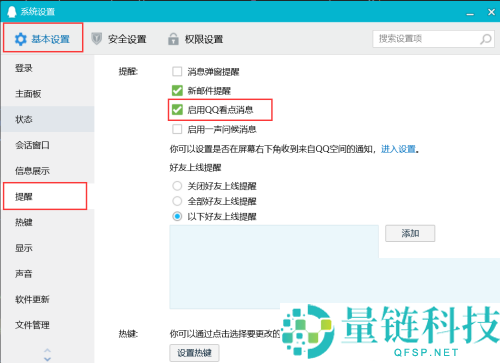The image size is (500, 363).
Task: Click the 添加 button
Action: (410, 233)
